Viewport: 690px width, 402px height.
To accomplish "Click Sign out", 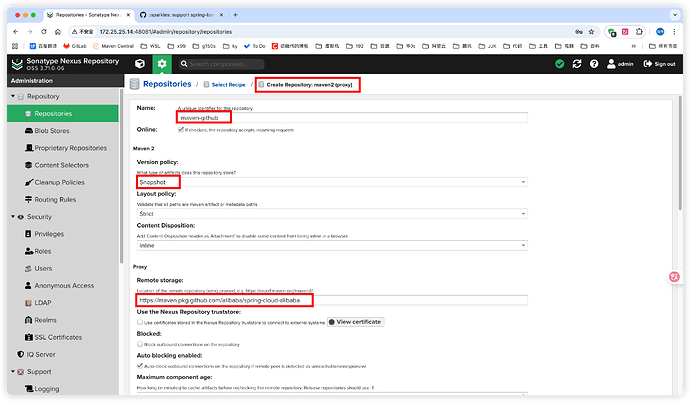I will pos(659,64).
